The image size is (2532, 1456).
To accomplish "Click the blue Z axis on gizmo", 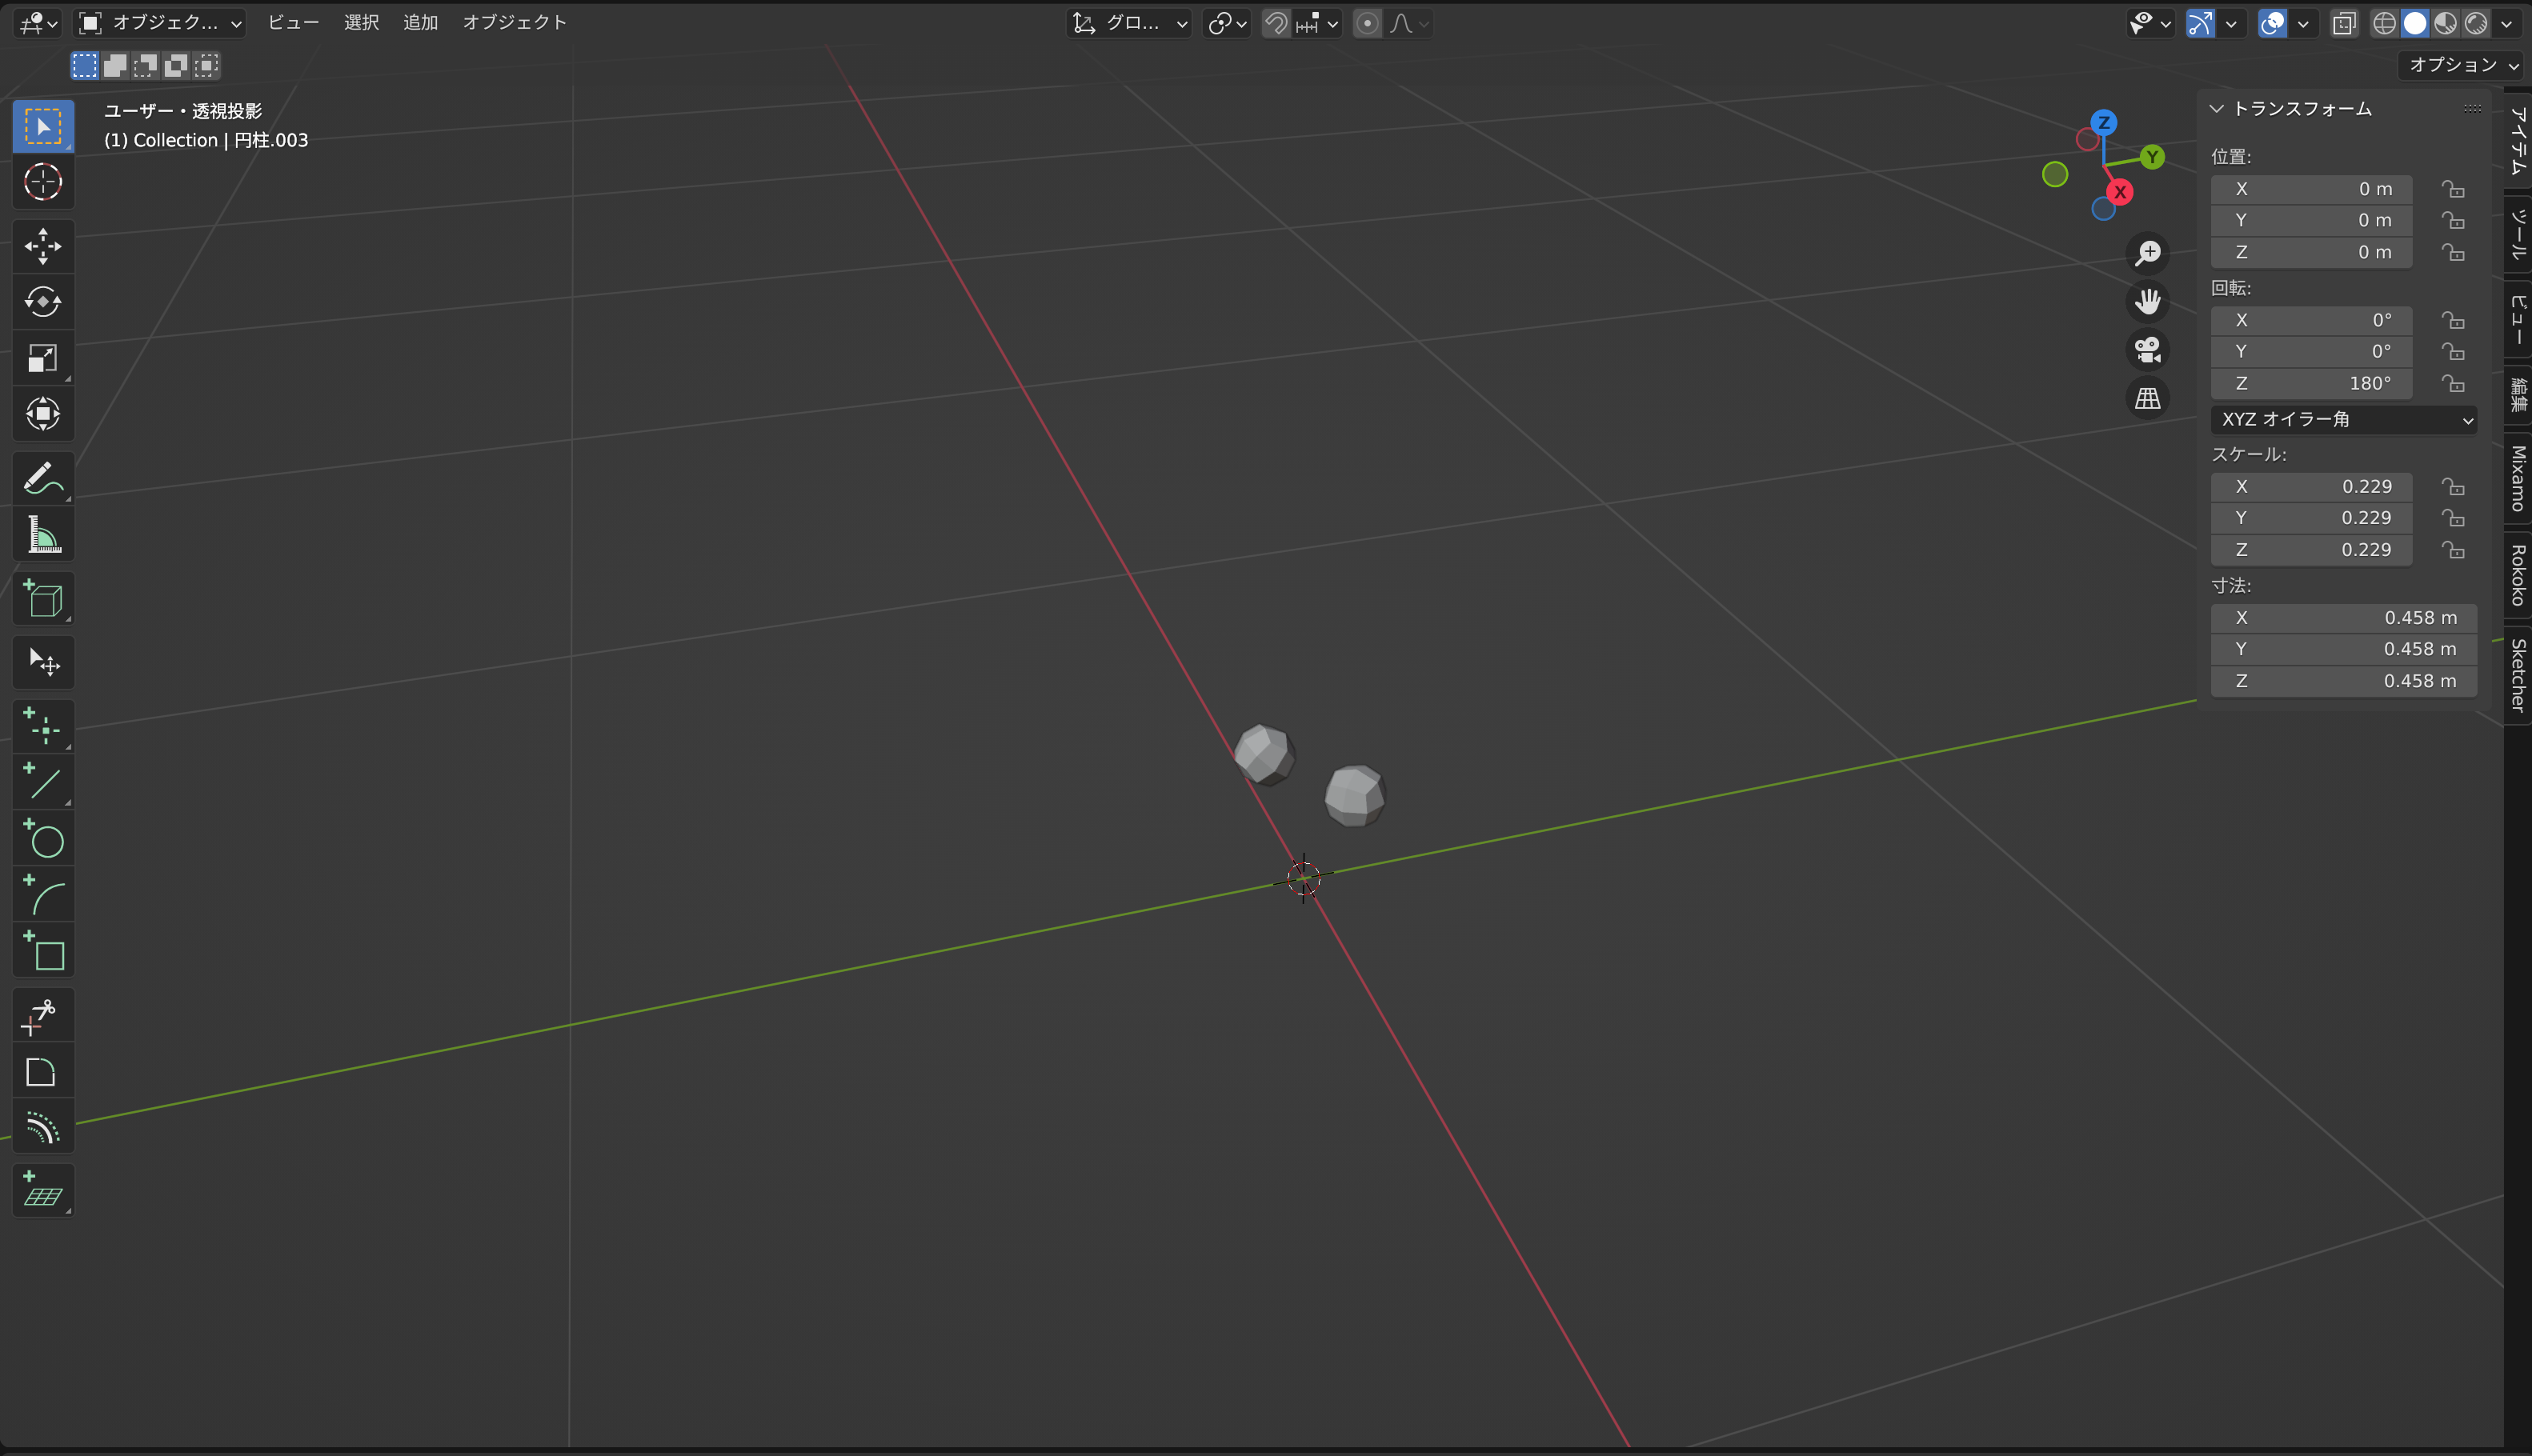I will [2104, 123].
